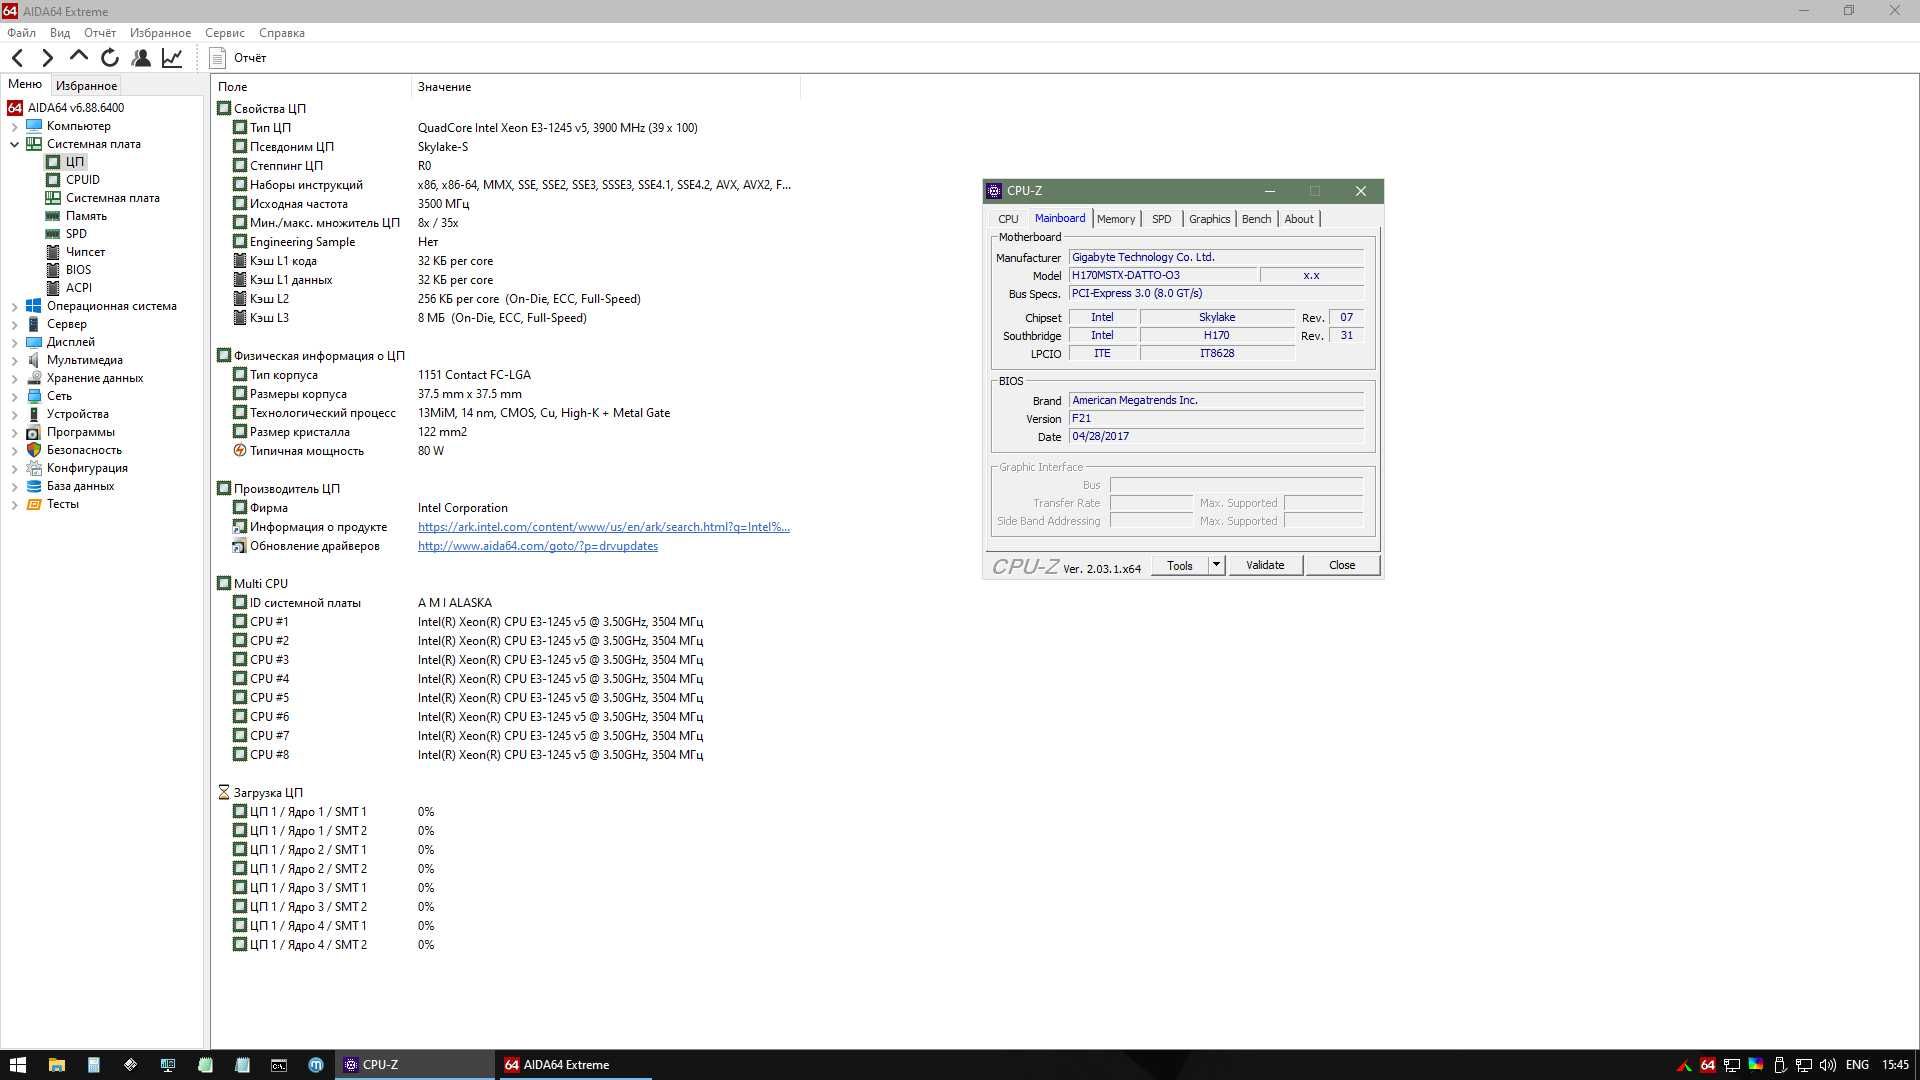Switch to Graphics tab in CPU-Z
Image resolution: width=1920 pixels, height=1080 pixels.
[1209, 219]
